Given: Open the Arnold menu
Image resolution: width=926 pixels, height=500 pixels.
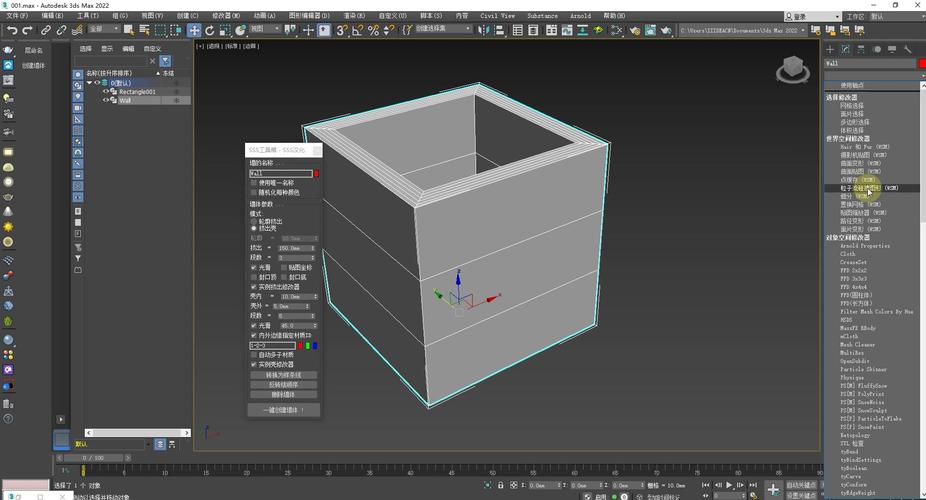Looking at the screenshot, I should click(580, 15).
